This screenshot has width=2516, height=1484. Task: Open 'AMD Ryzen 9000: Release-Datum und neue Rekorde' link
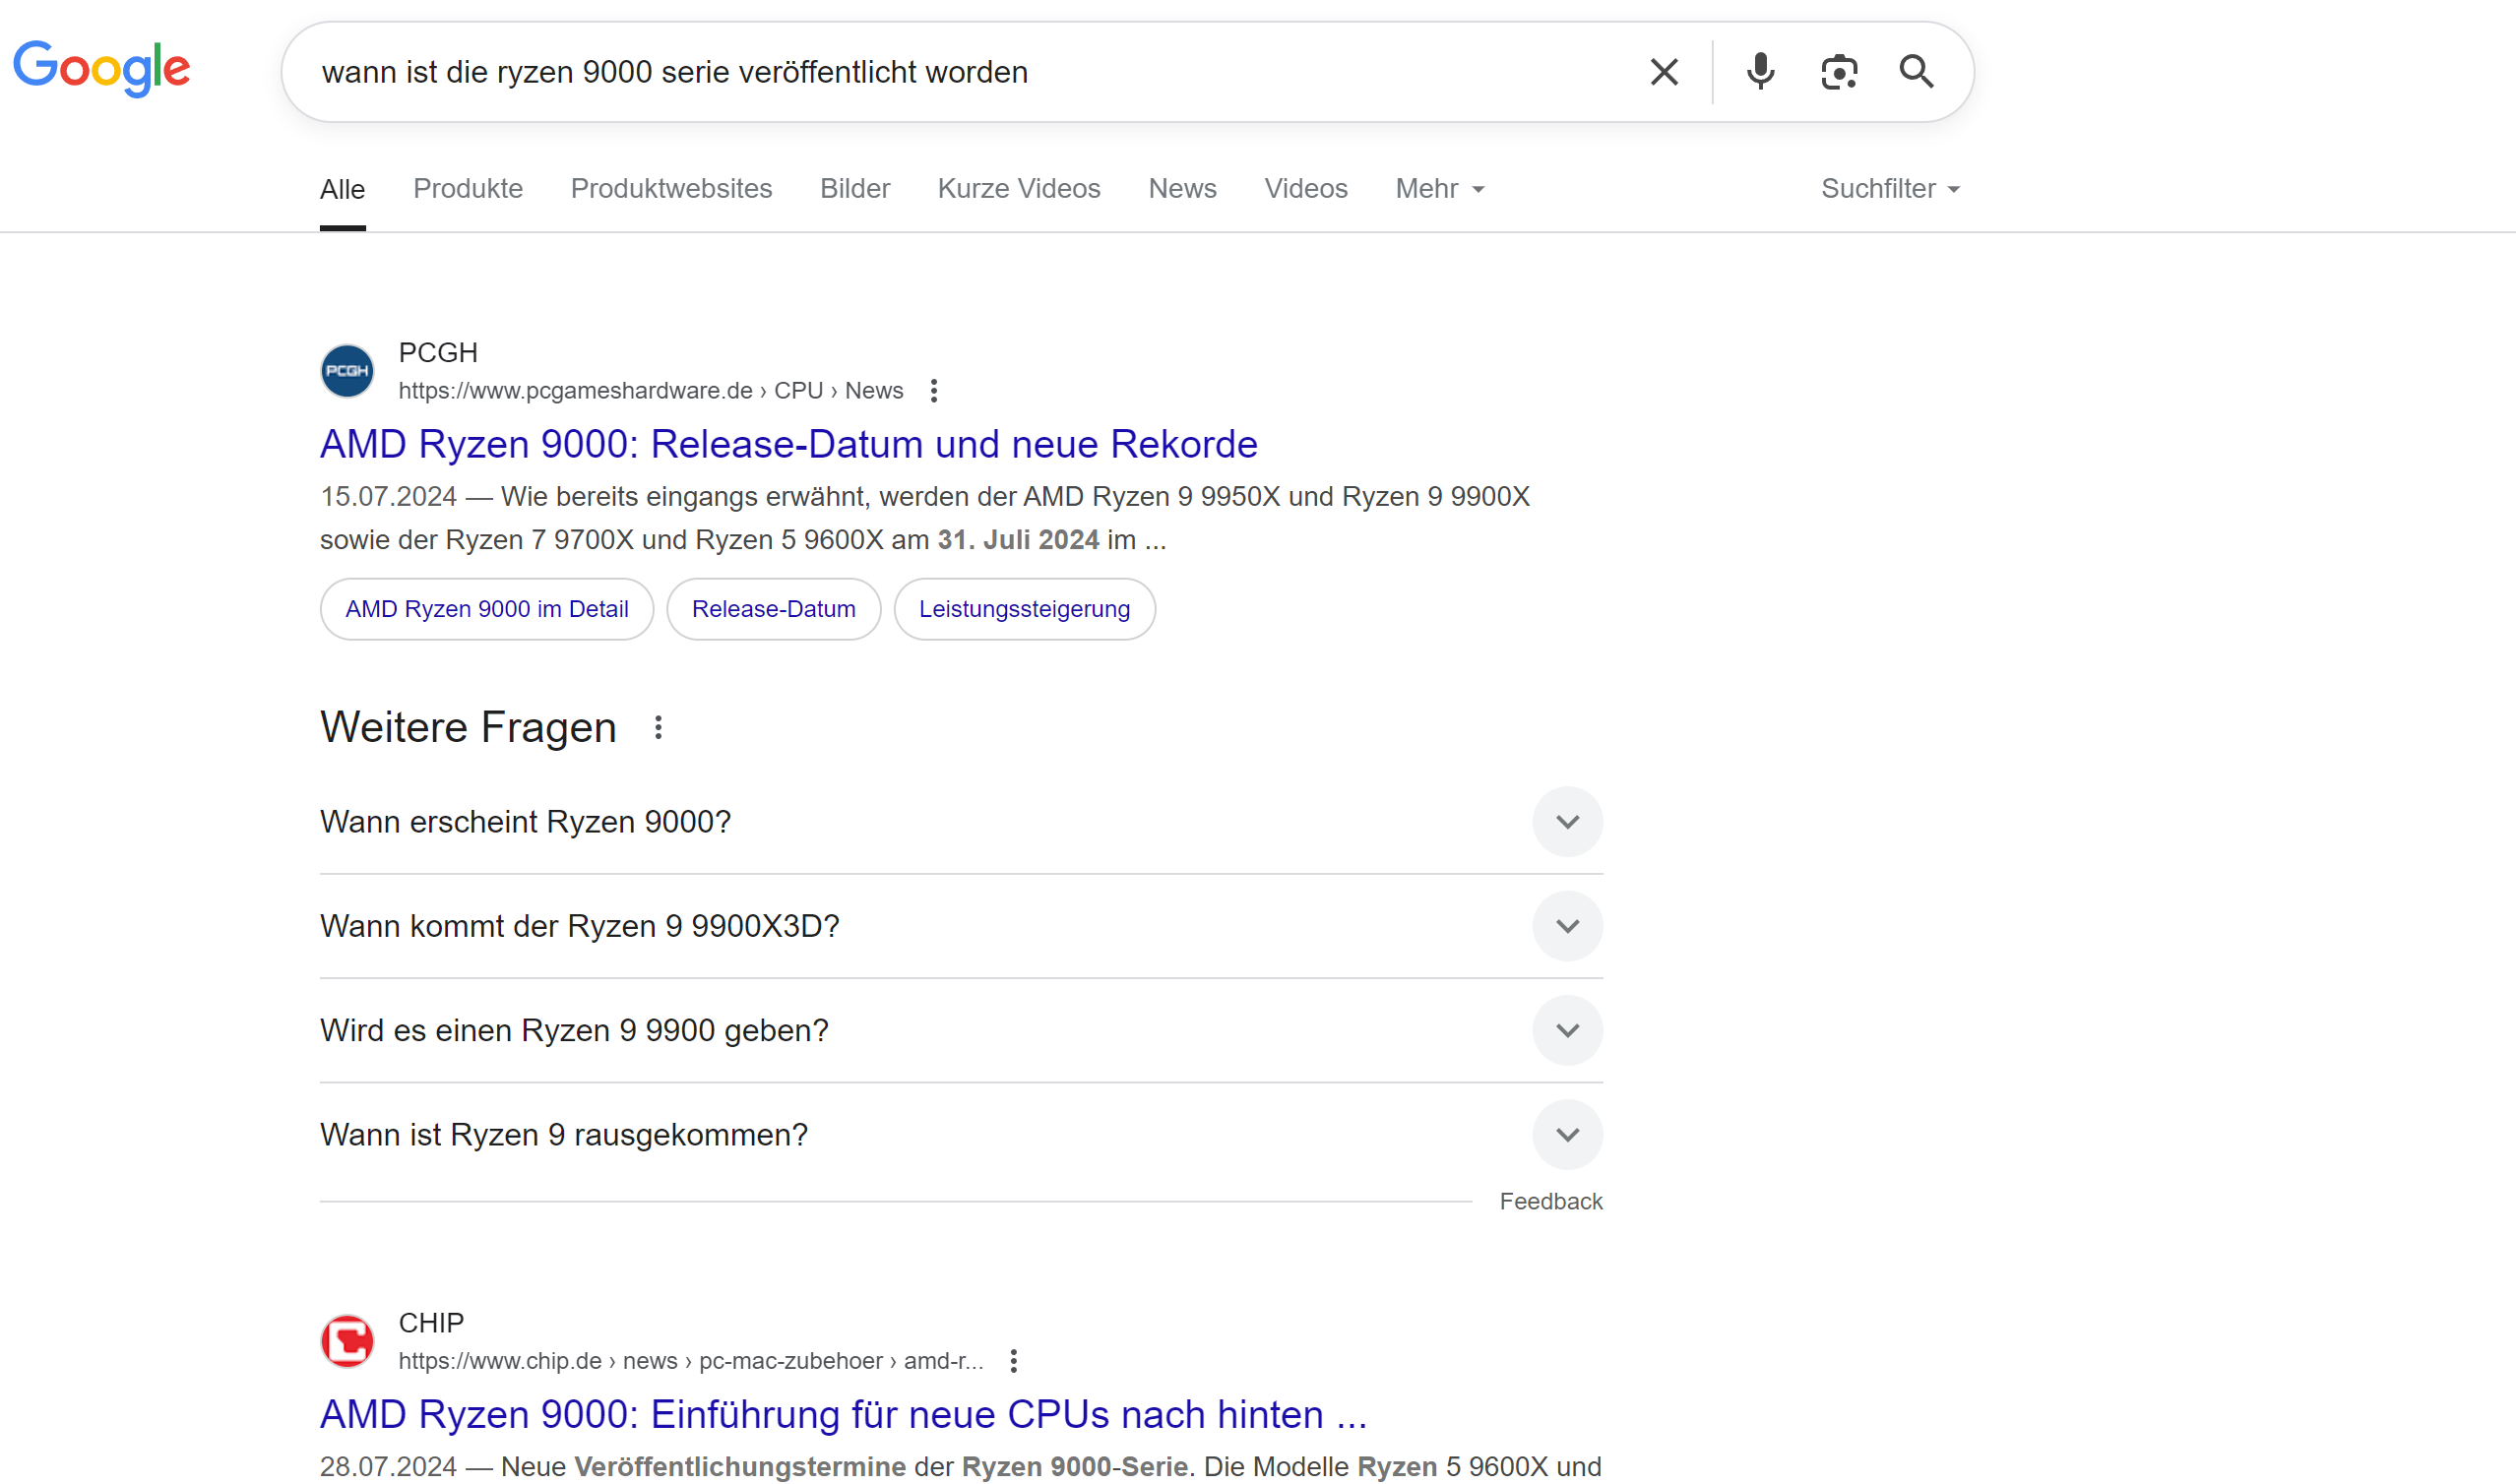click(788, 444)
